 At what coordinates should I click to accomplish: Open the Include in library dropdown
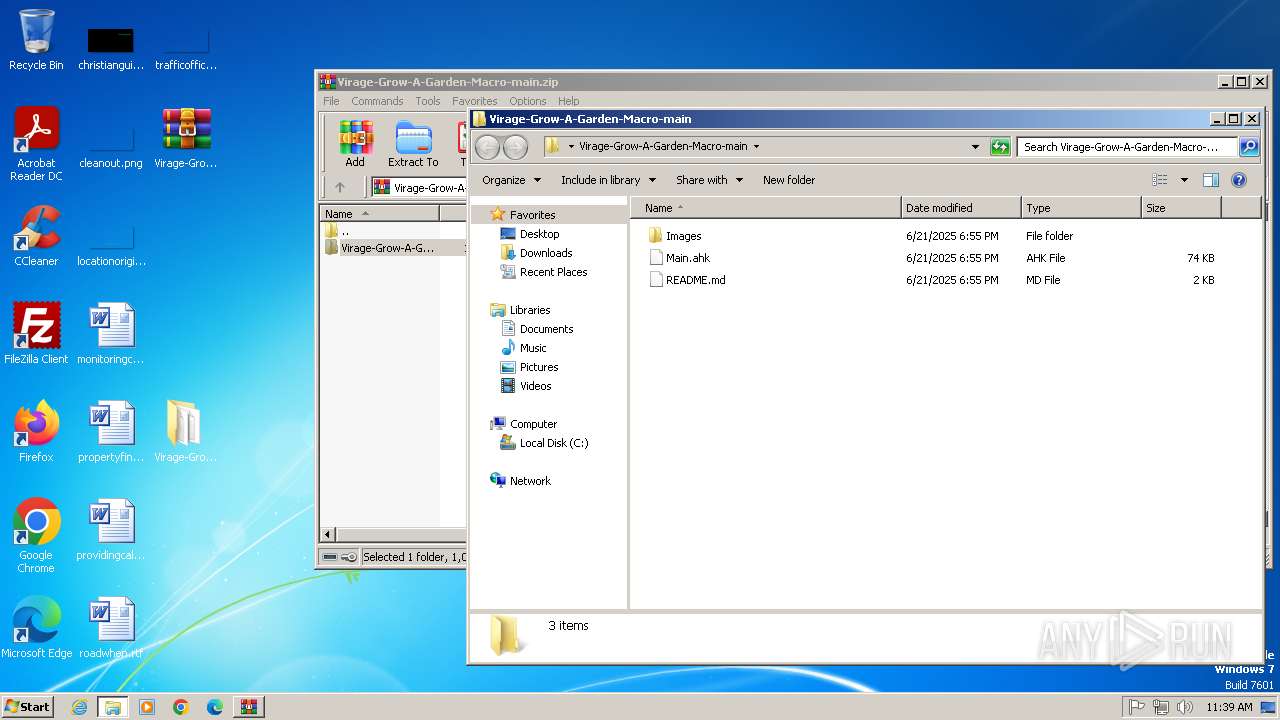pyautogui.click(x=608, y=180)
